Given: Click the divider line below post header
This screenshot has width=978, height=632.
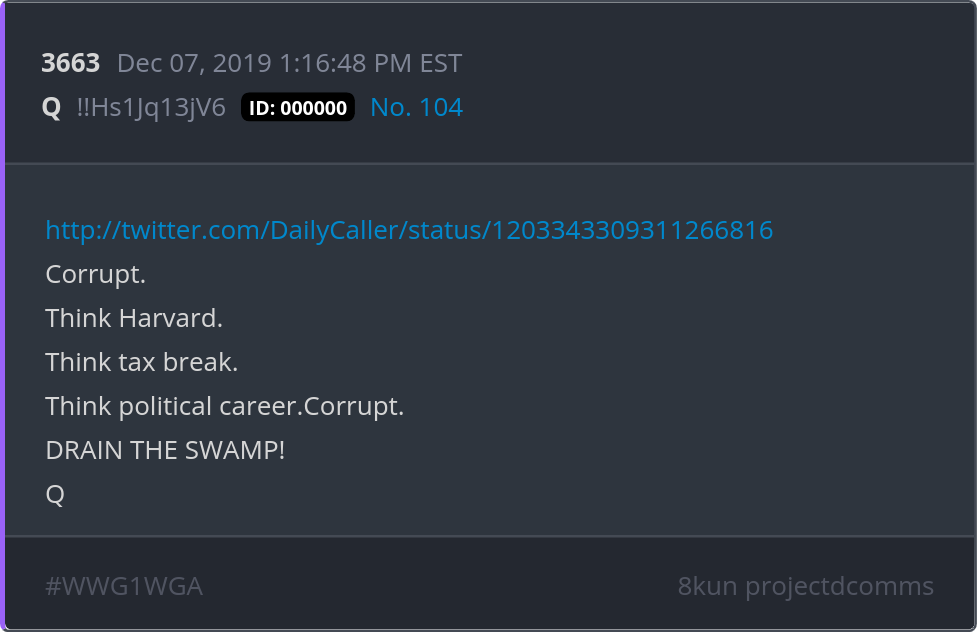Looking at the screenshot, I should (x=489, y=163).
